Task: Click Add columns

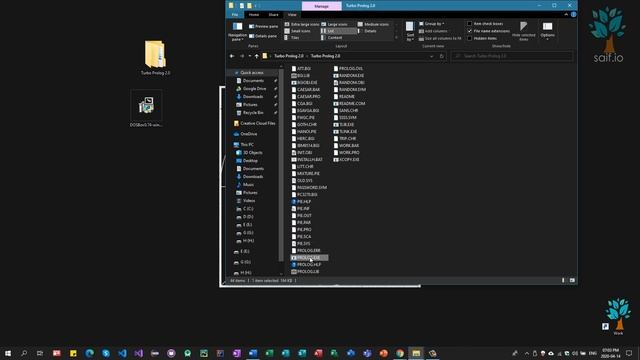Action: click(433, 31)
